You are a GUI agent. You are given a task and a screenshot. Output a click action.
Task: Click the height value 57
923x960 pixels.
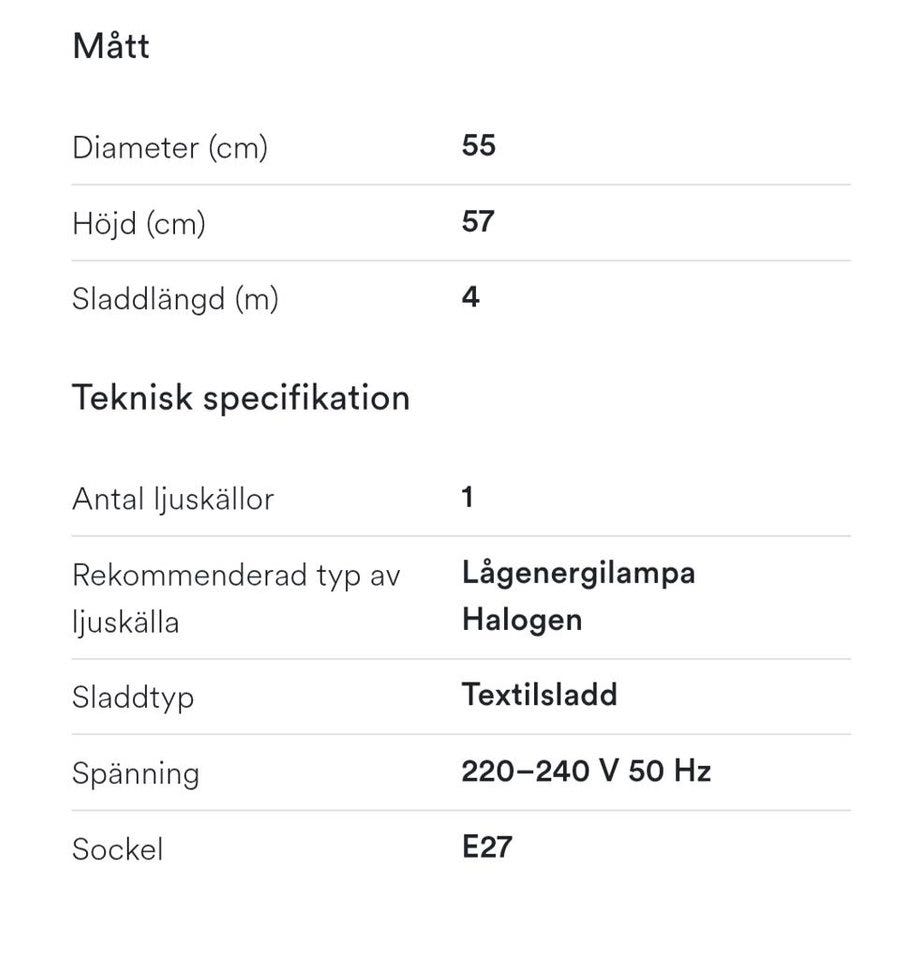coord(479,221)
